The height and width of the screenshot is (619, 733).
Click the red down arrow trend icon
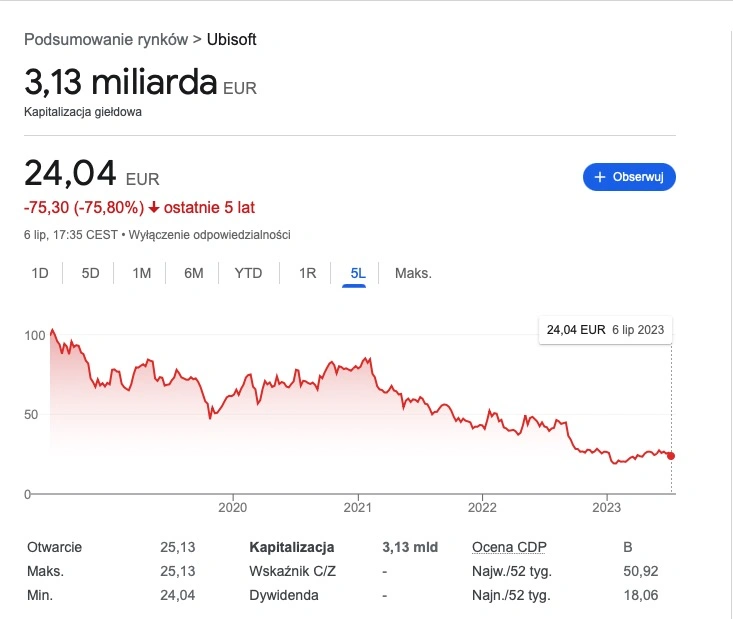[x=153, y=208]
